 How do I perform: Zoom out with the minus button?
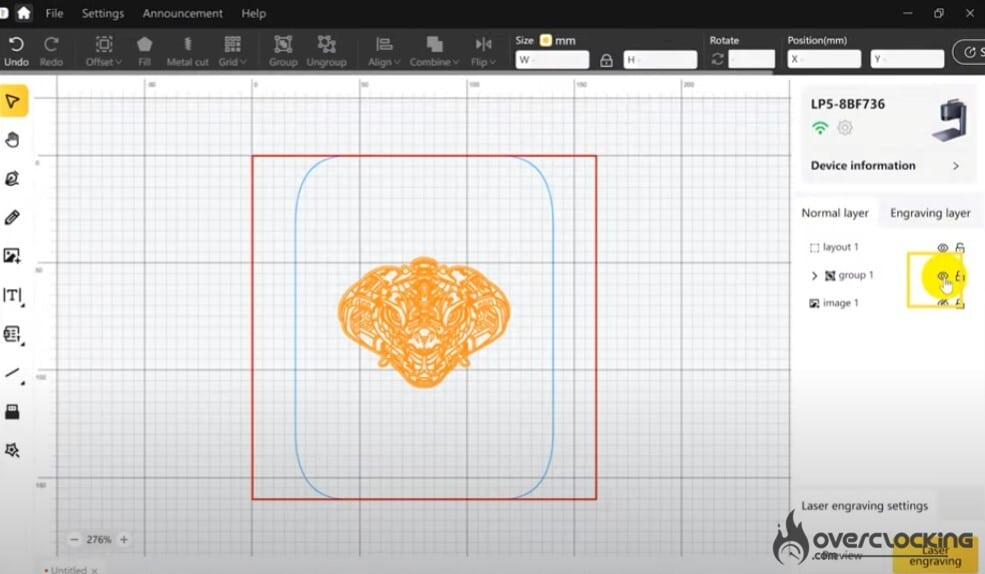coord(74,539)
